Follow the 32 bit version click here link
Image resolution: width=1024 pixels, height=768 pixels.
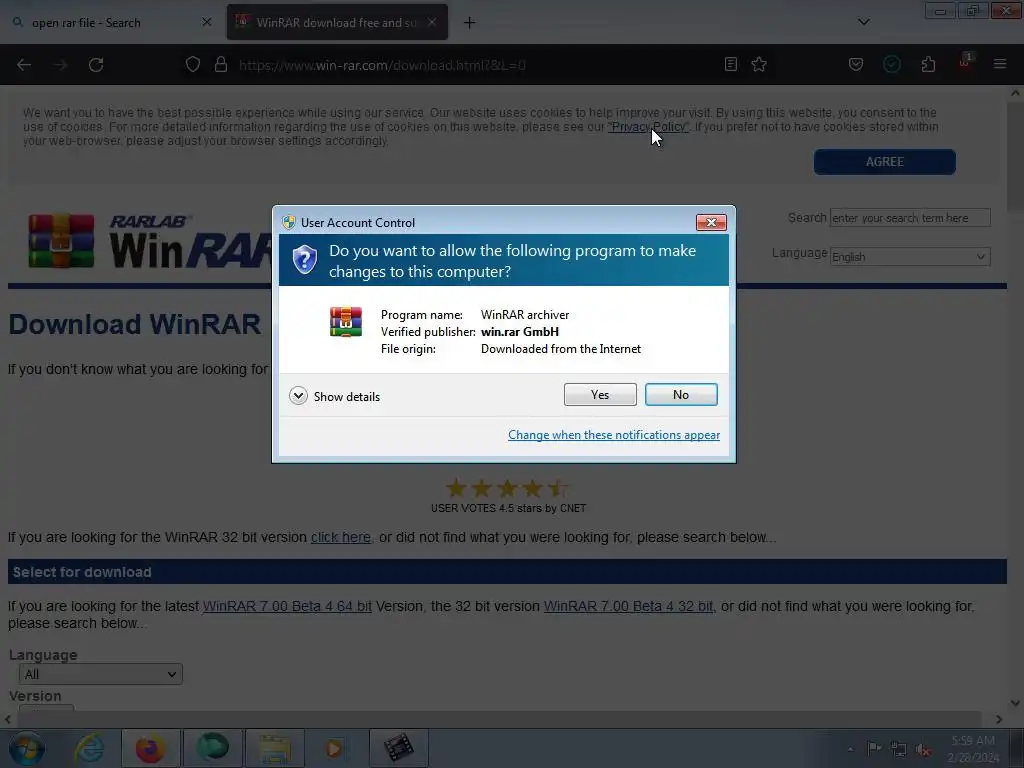(341, 537)
